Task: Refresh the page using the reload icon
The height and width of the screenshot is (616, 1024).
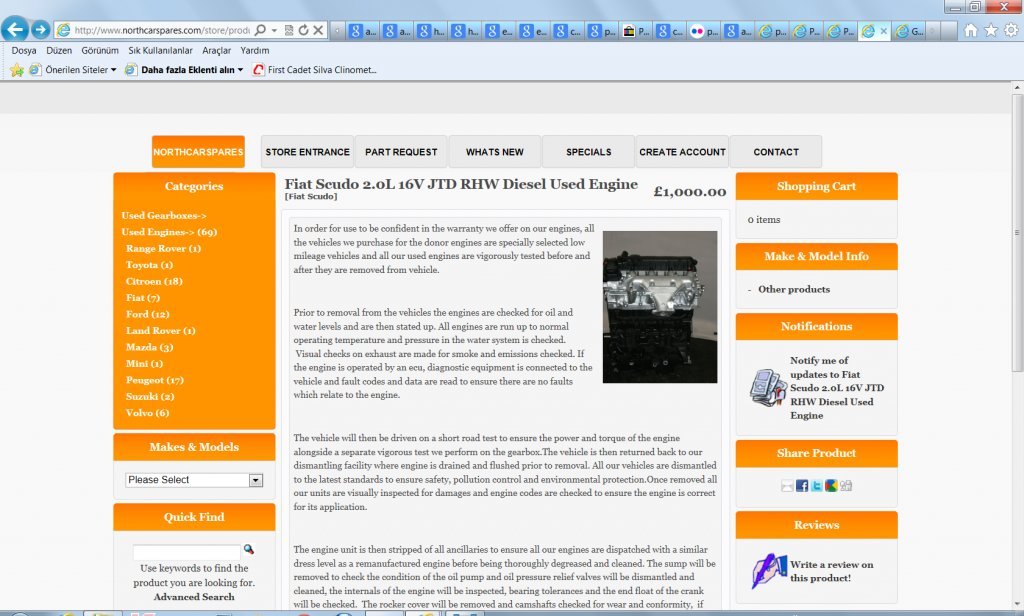Action: tap(303, 30)
